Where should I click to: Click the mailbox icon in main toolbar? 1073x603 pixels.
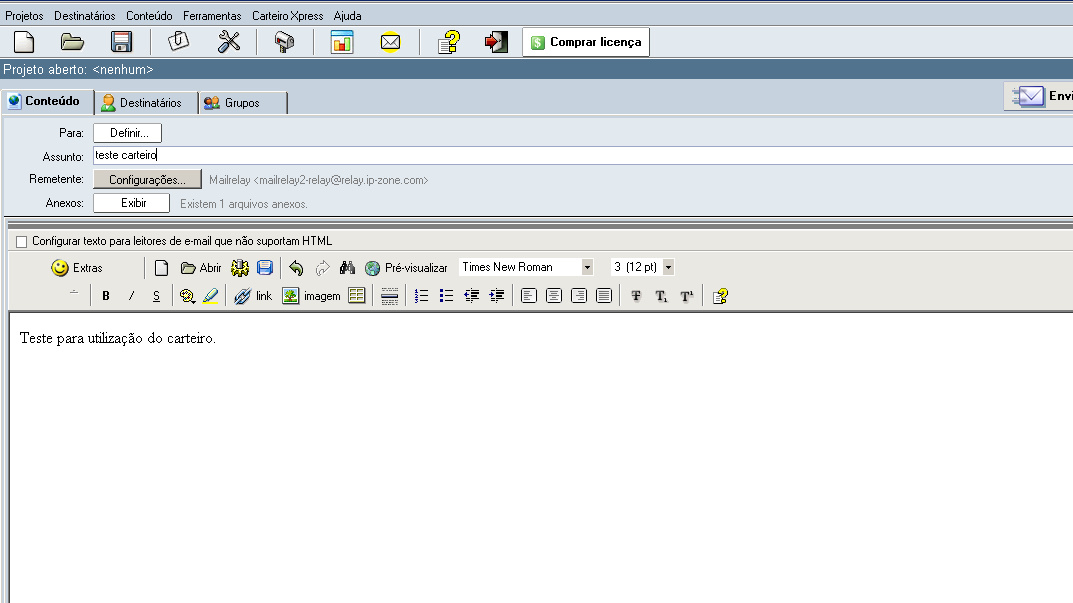(x=284, y=42)
